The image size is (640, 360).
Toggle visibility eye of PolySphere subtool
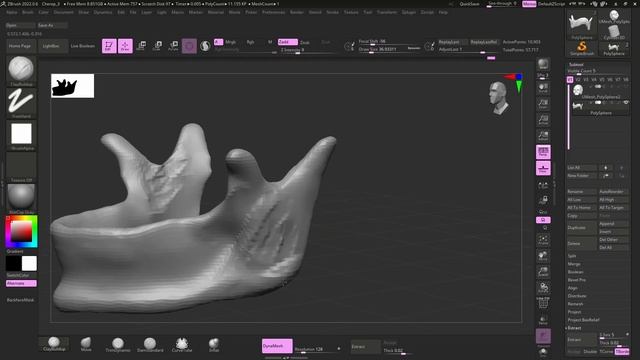626,102
